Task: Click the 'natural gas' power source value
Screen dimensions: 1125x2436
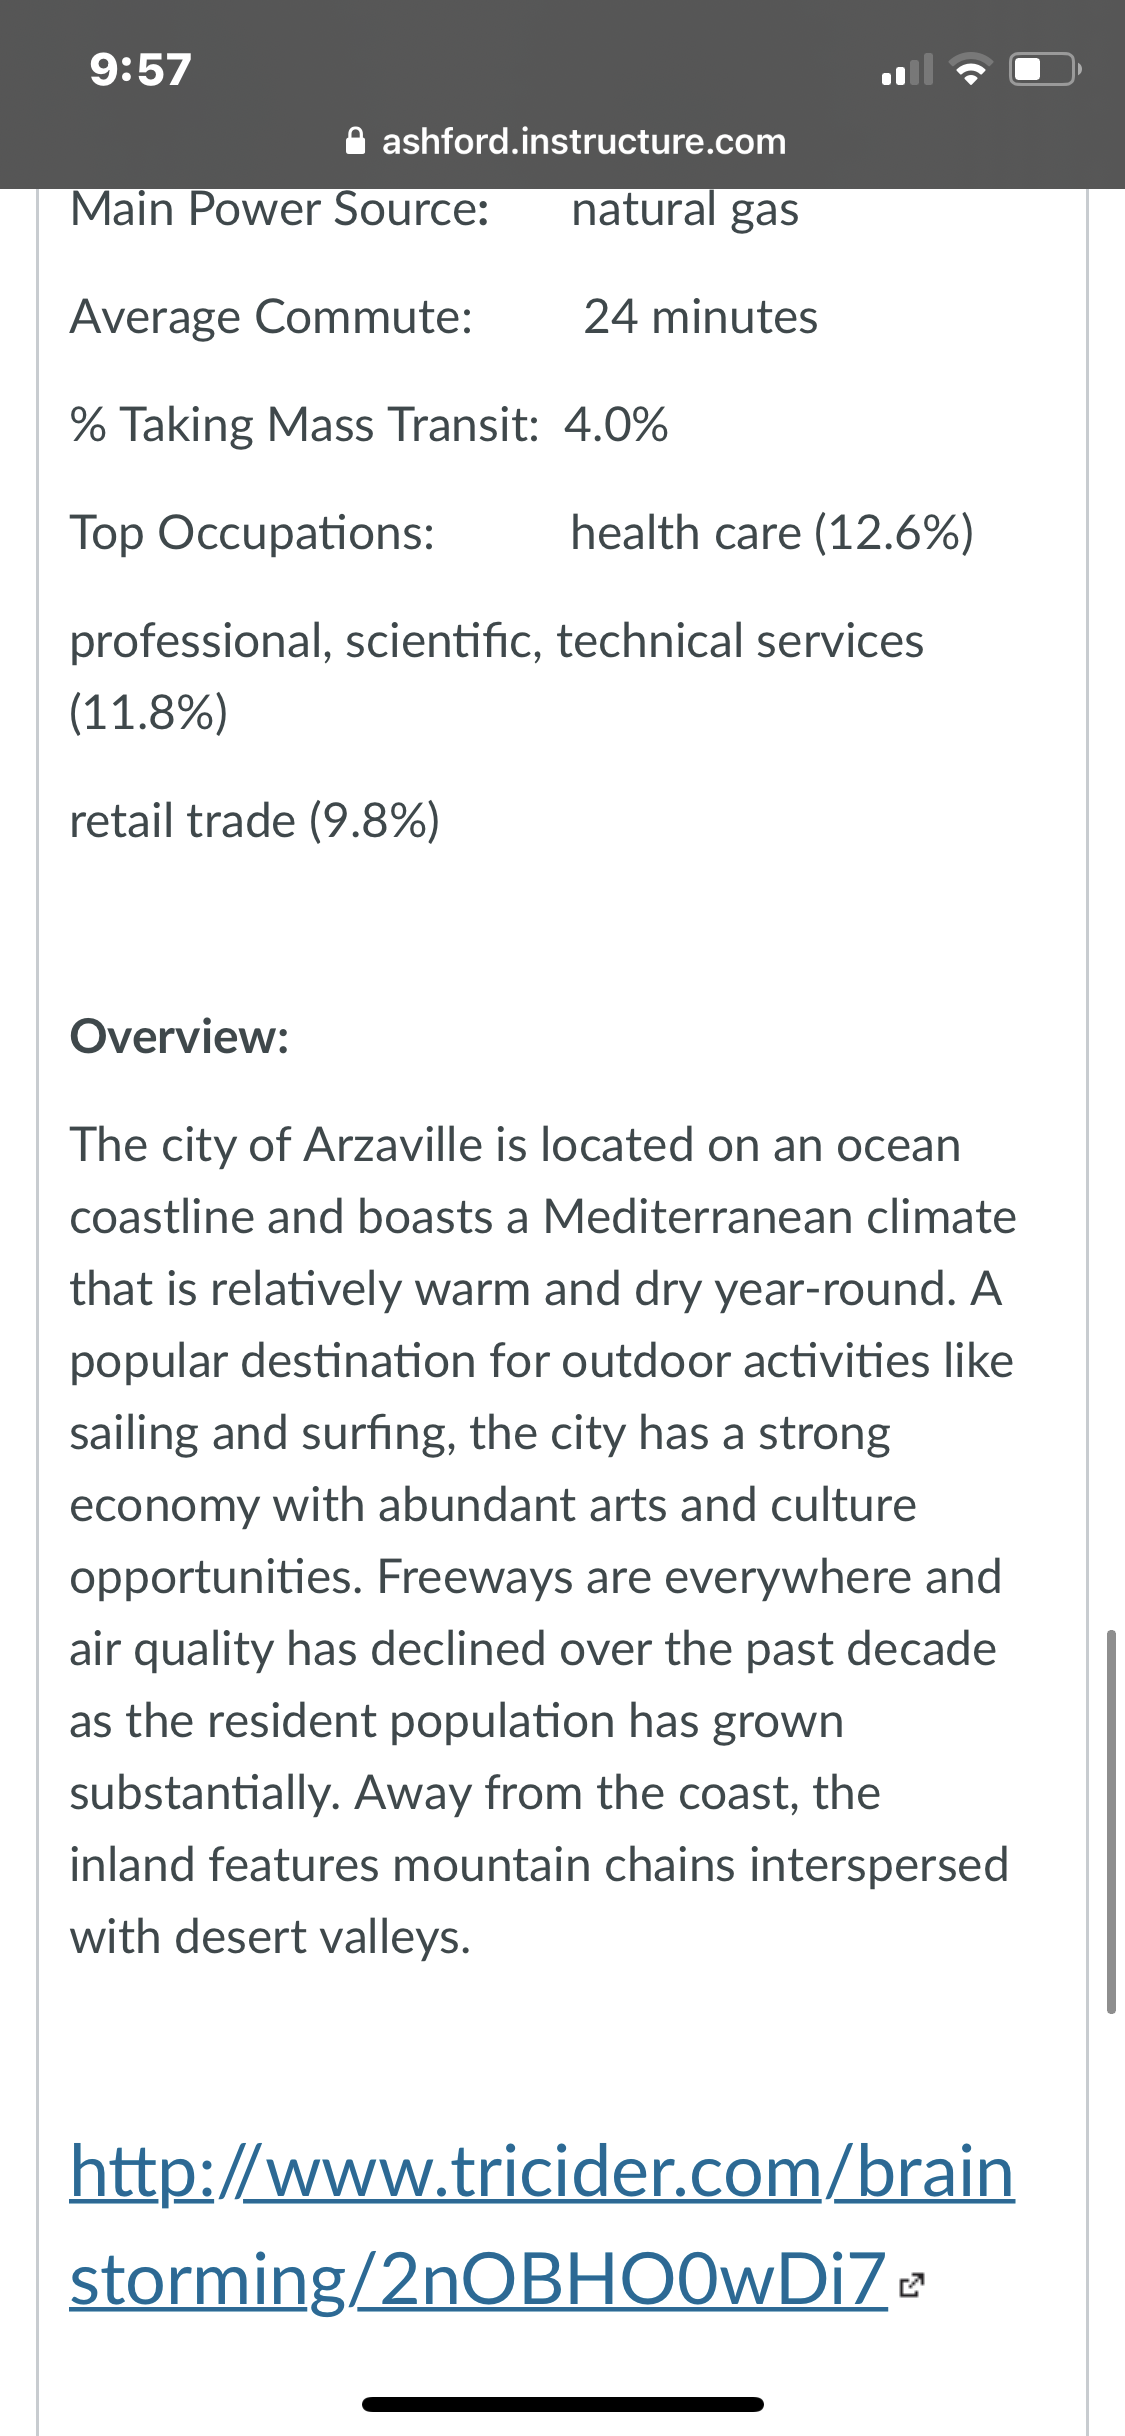Action: [685, 211]
